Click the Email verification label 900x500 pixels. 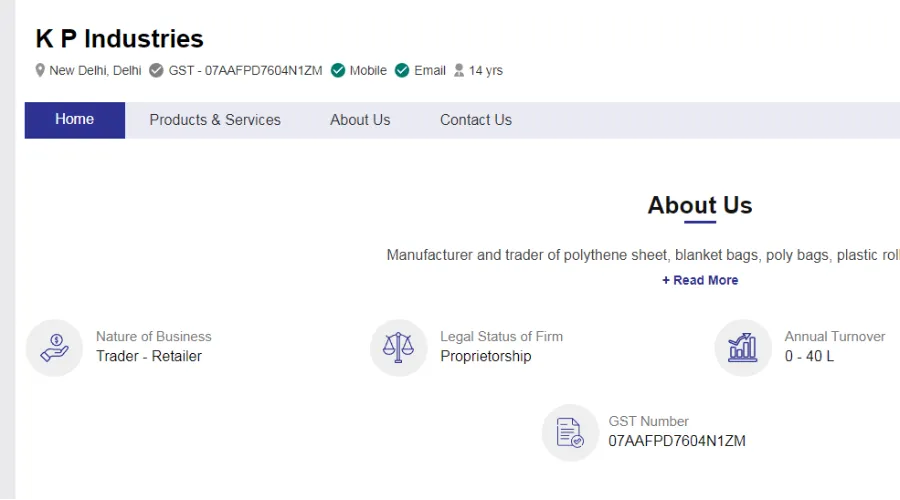pos(430,71)
